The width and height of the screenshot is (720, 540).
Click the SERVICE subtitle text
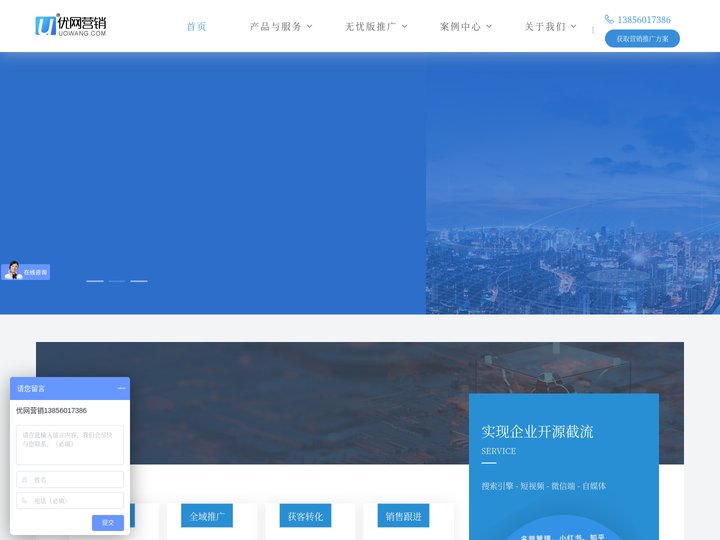tap(499, 451)
